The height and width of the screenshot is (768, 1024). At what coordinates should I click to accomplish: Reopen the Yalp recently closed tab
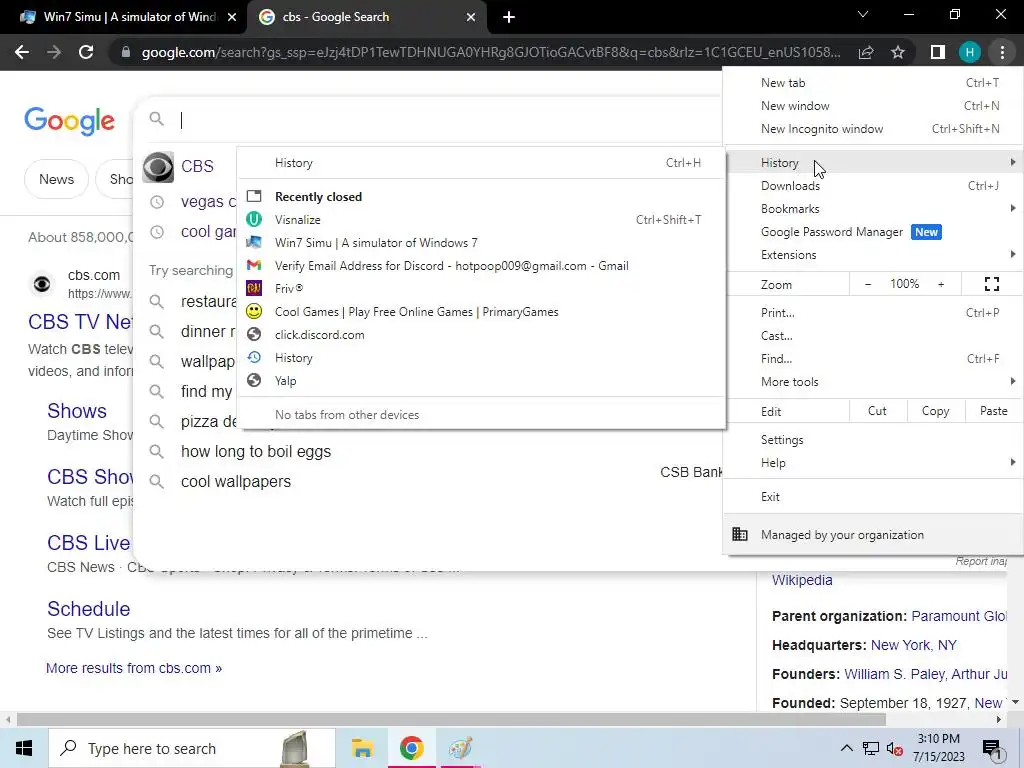coord(481,381)
